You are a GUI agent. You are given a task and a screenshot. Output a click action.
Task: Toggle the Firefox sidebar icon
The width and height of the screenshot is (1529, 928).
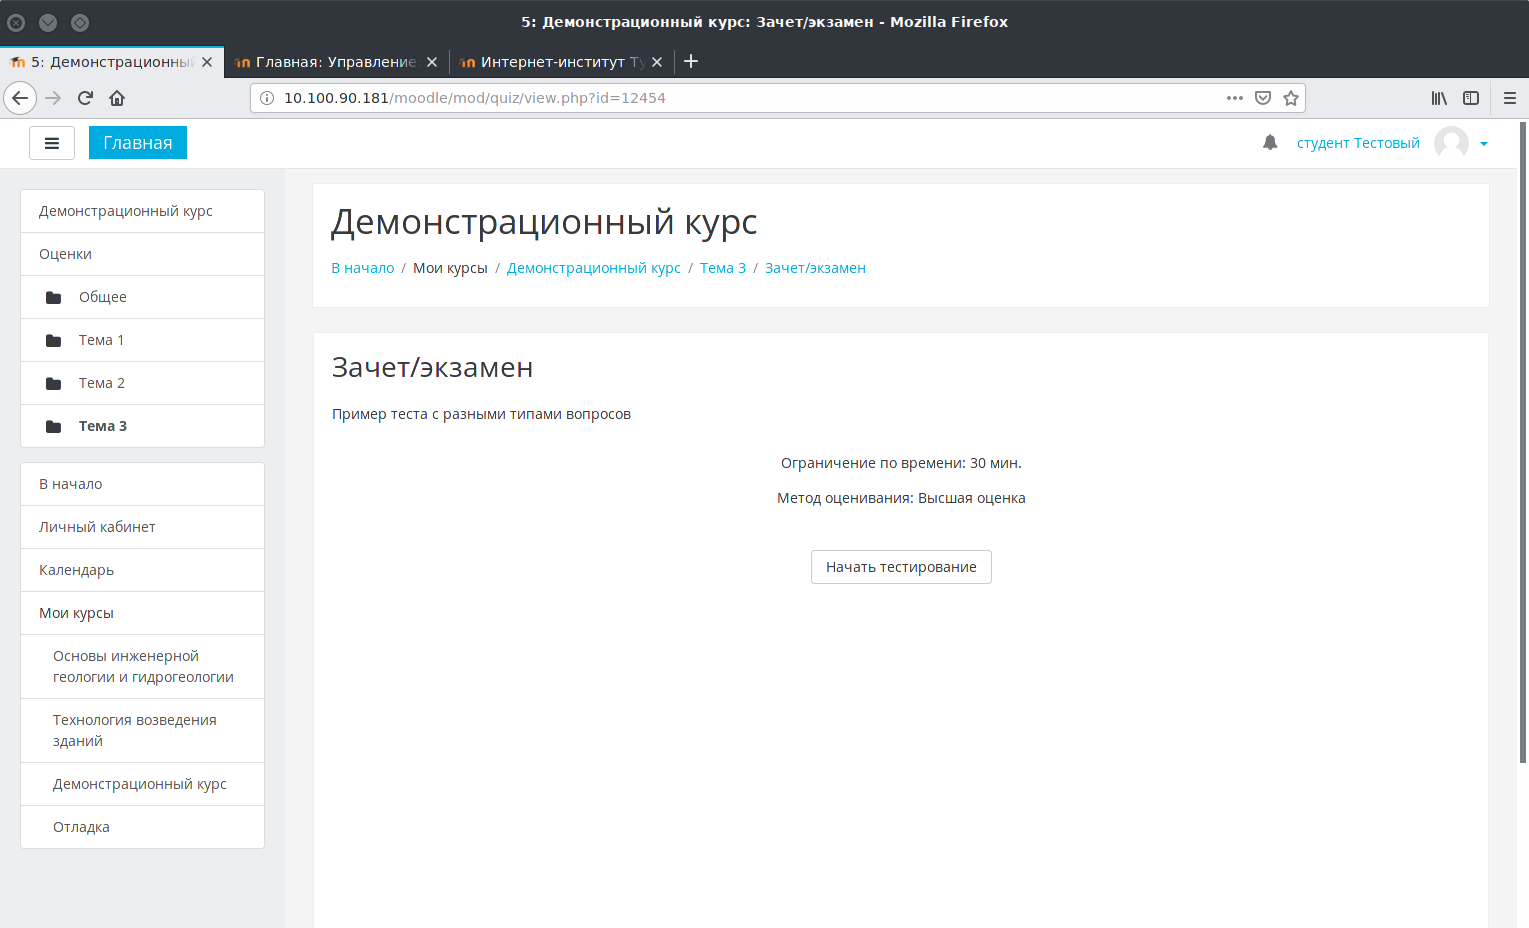pos(1471,98)
